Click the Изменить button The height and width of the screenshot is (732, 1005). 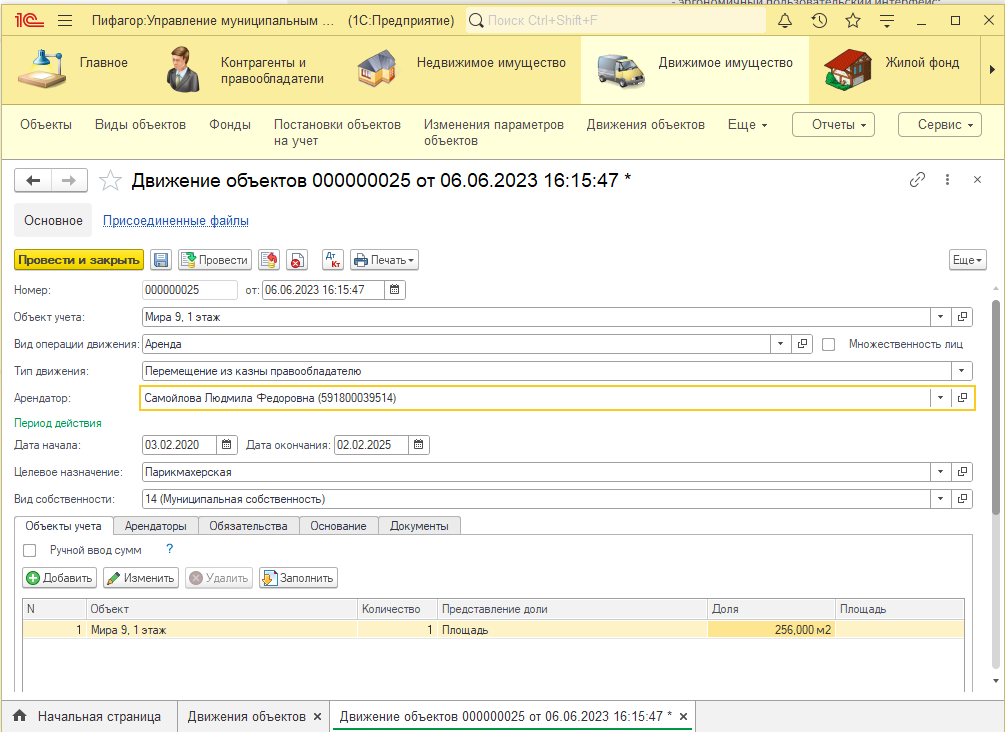[141, 578]
